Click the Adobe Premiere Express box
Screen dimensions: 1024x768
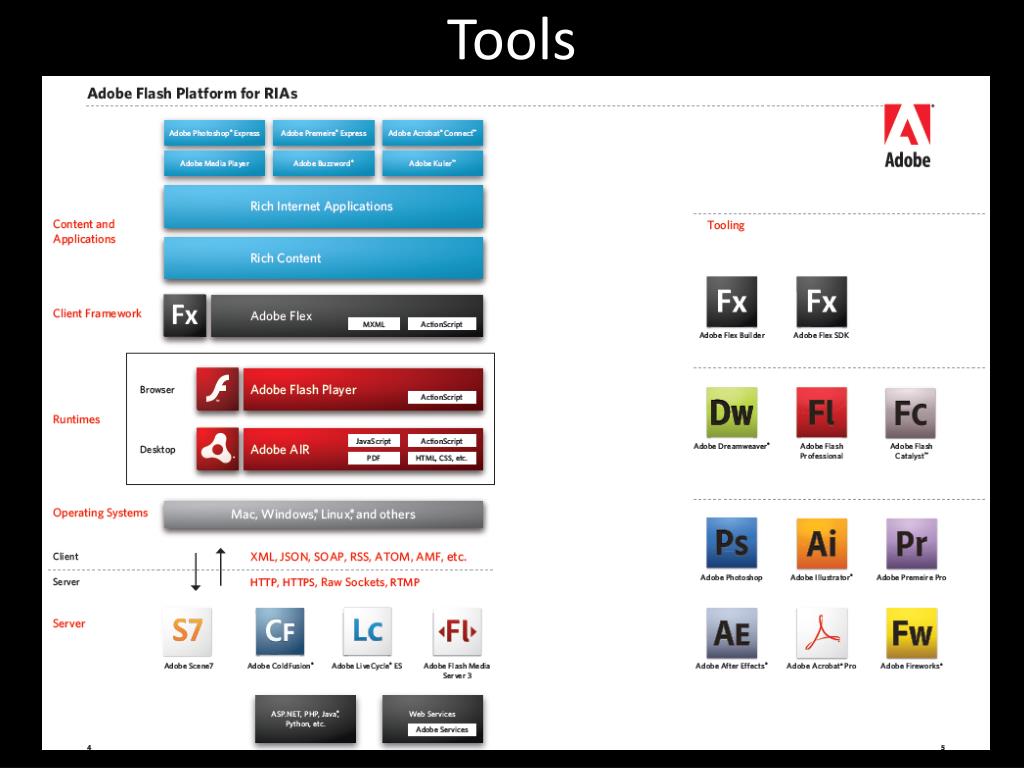pos(324,133)
